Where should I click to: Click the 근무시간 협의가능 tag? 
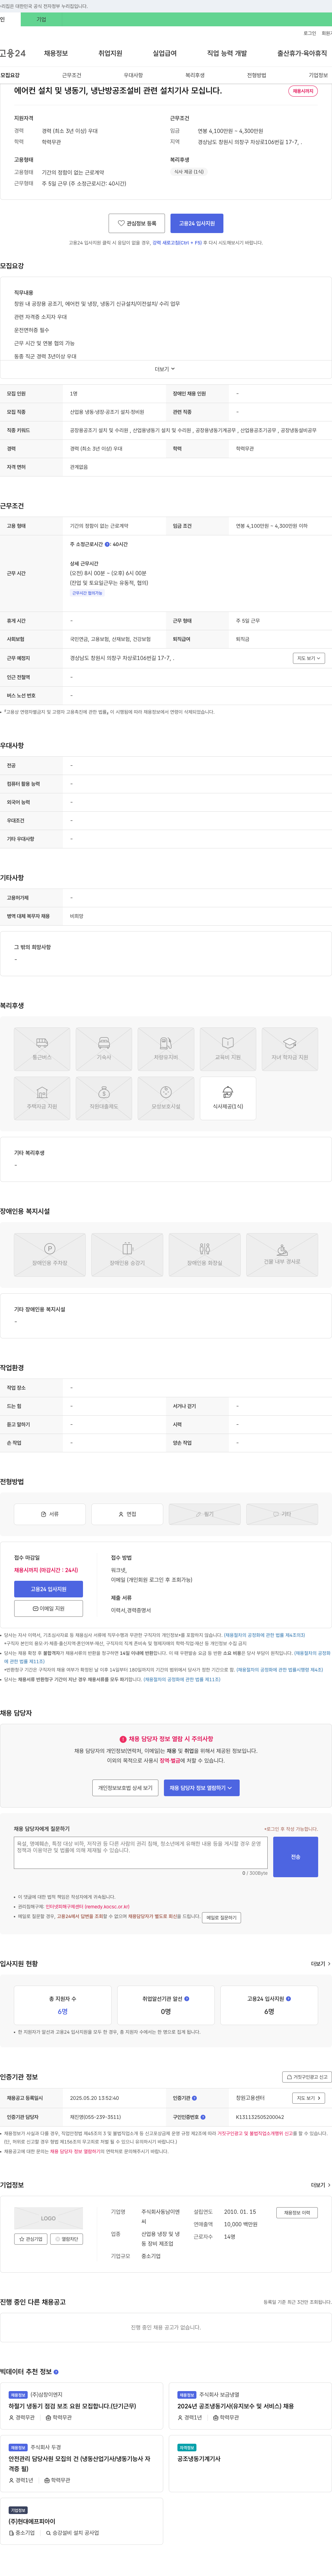(87, 593)
